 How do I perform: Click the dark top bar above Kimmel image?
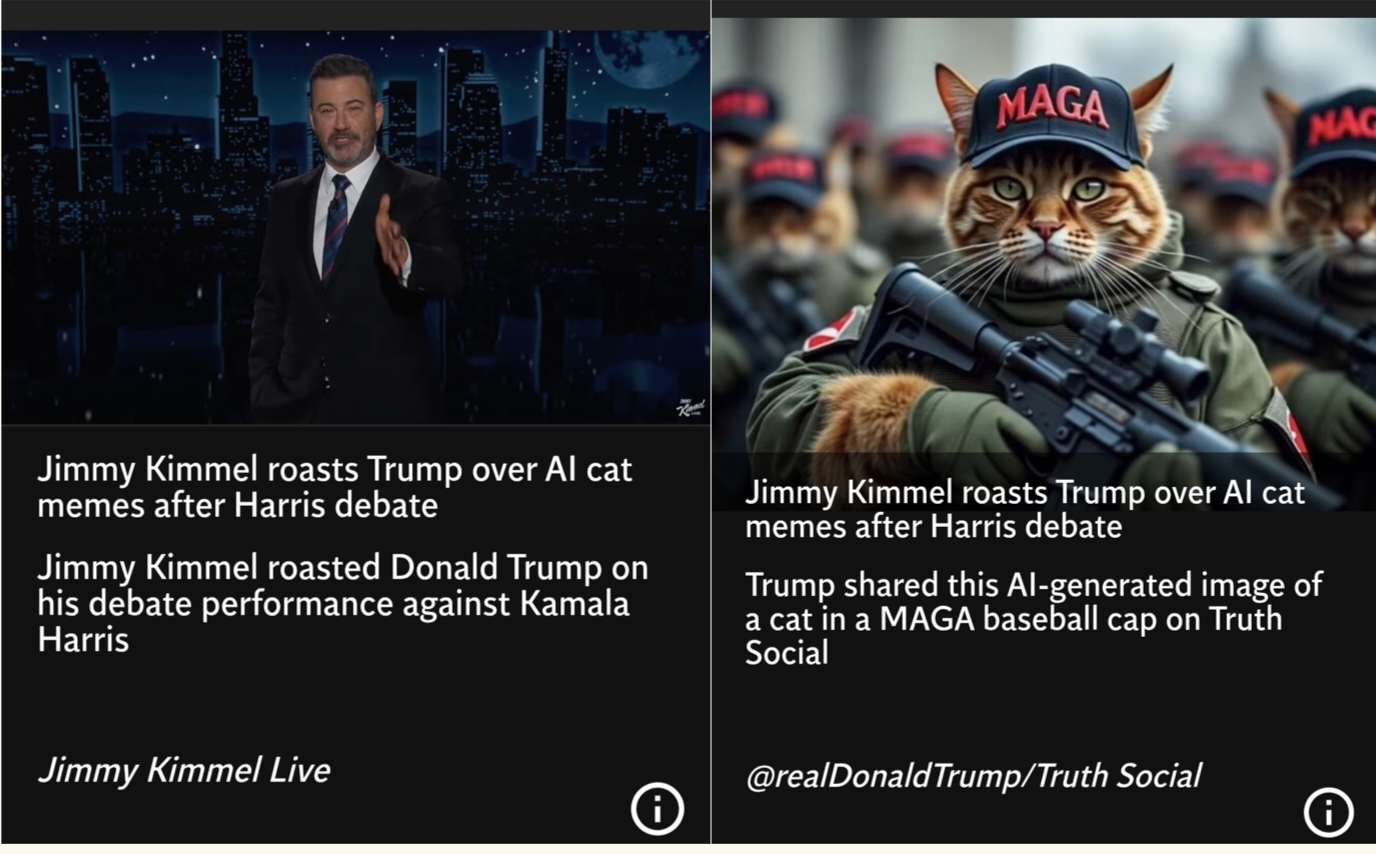click(x=355, y=15)
